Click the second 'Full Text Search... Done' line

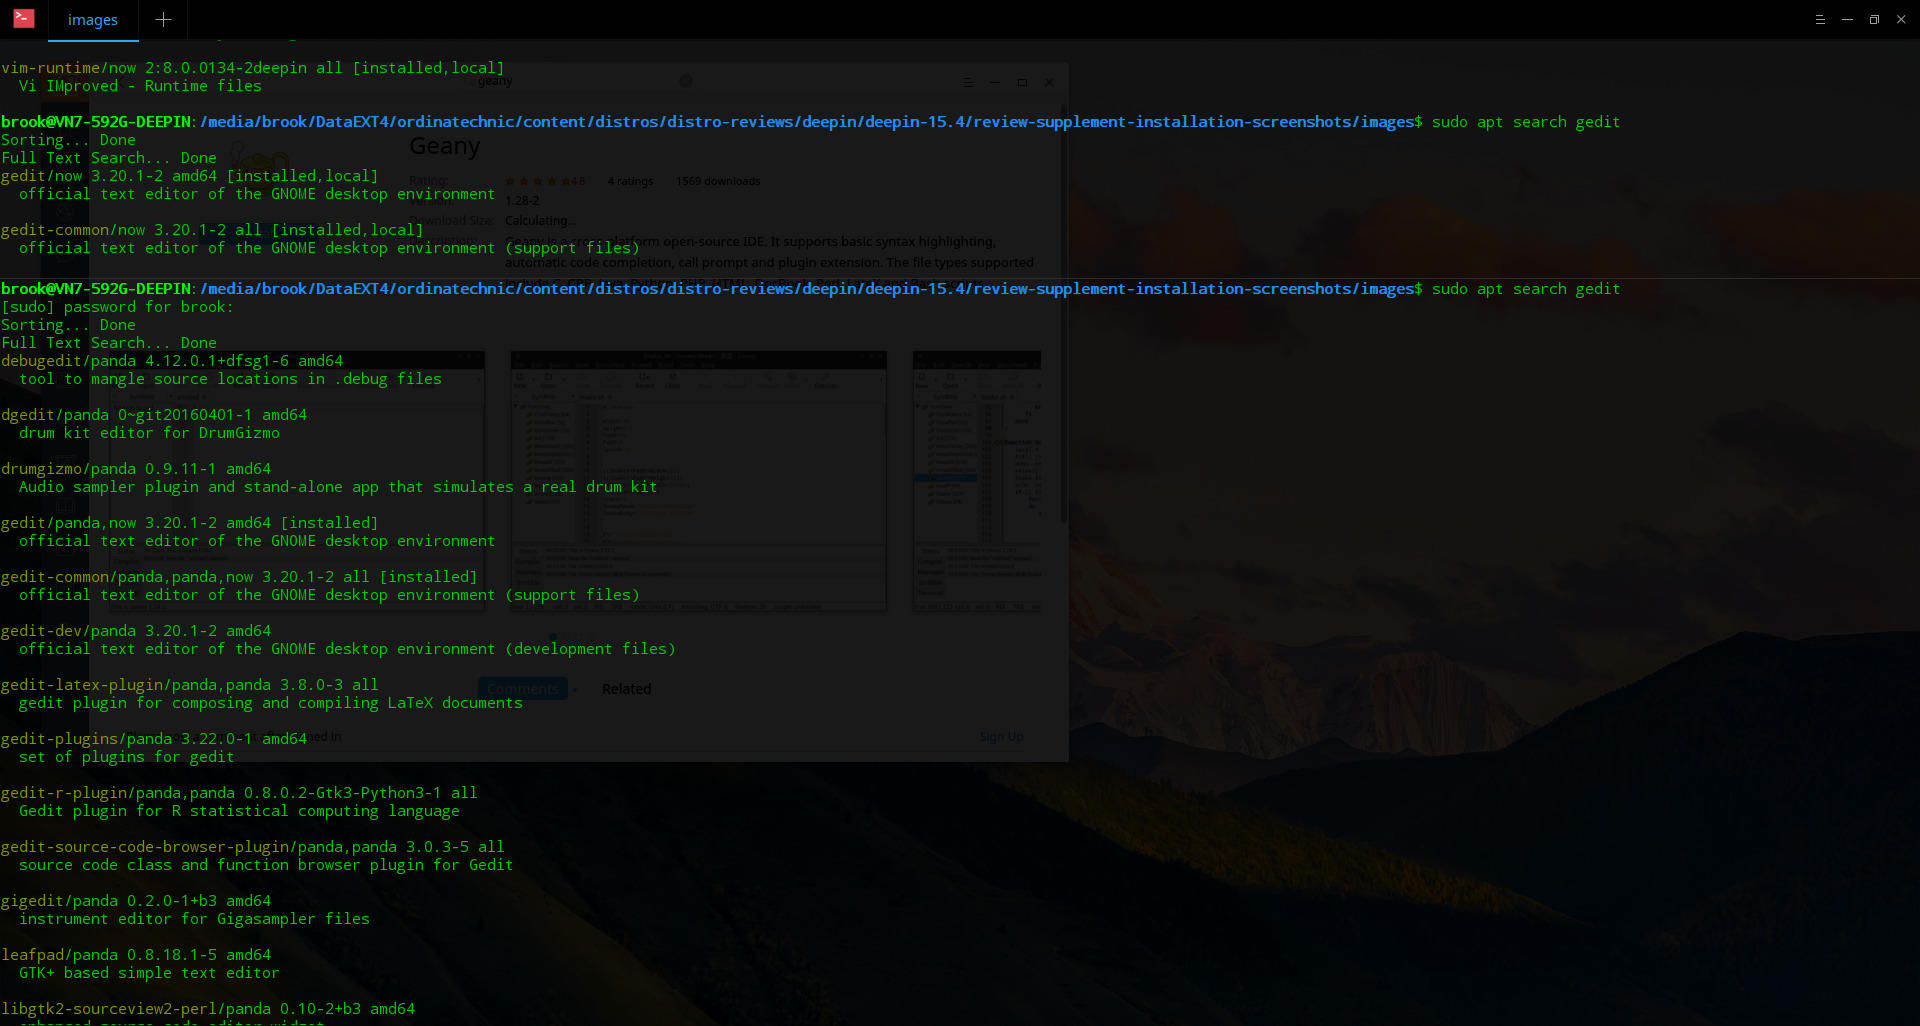(x=109, y=343)
